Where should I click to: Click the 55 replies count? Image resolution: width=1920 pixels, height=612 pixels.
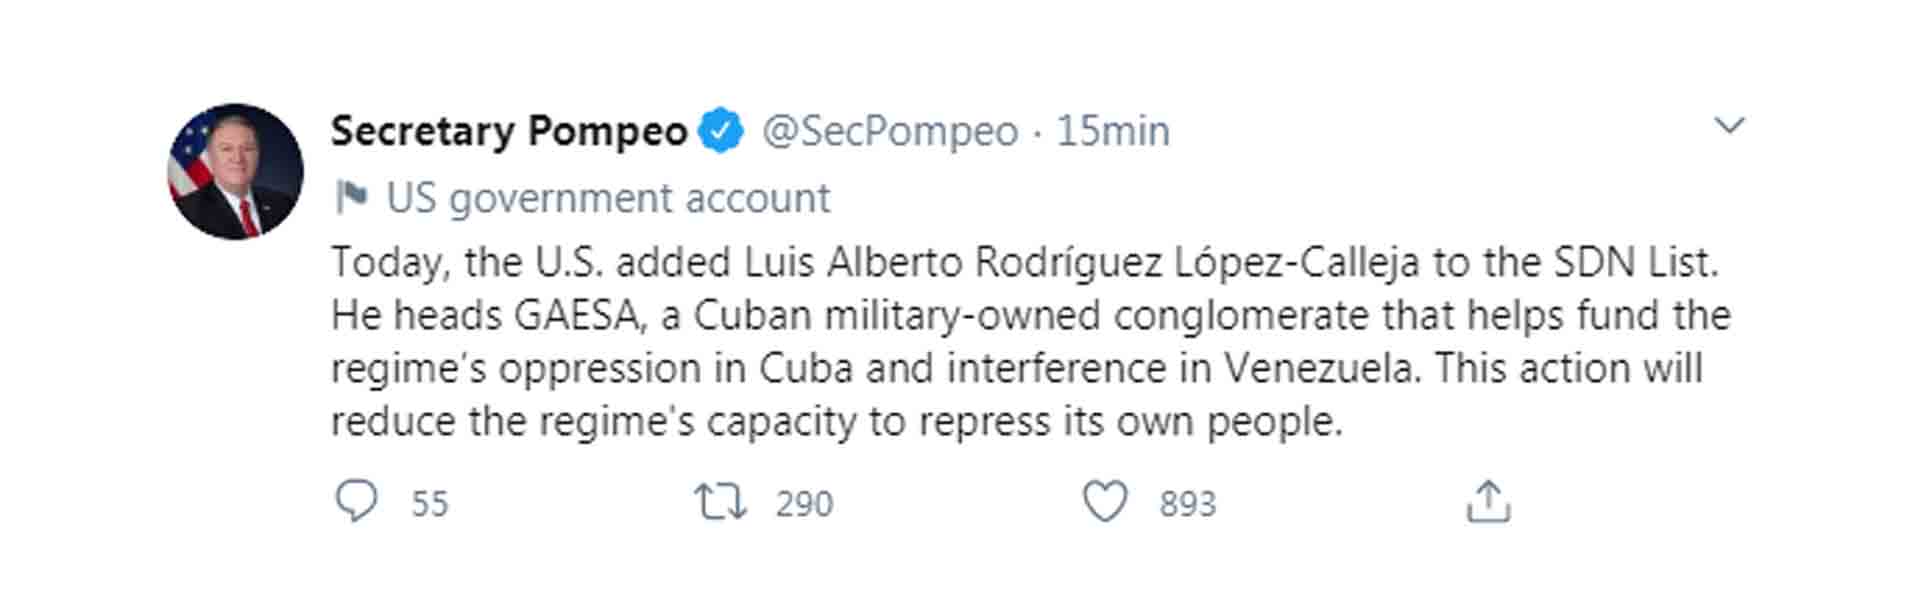[x=430, y=503]
